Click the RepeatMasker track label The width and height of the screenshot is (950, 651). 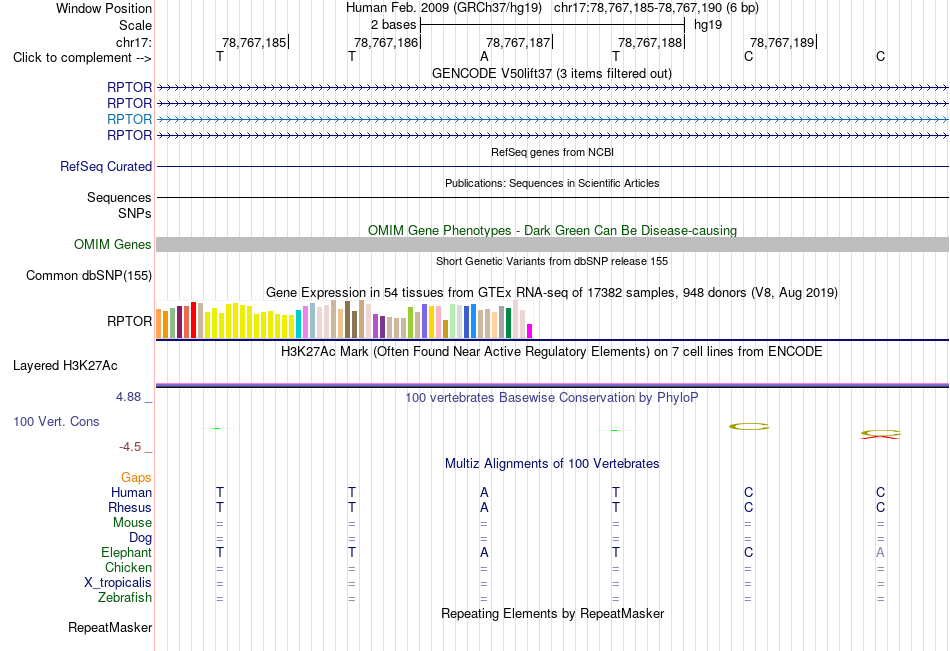tap(110, 627)
